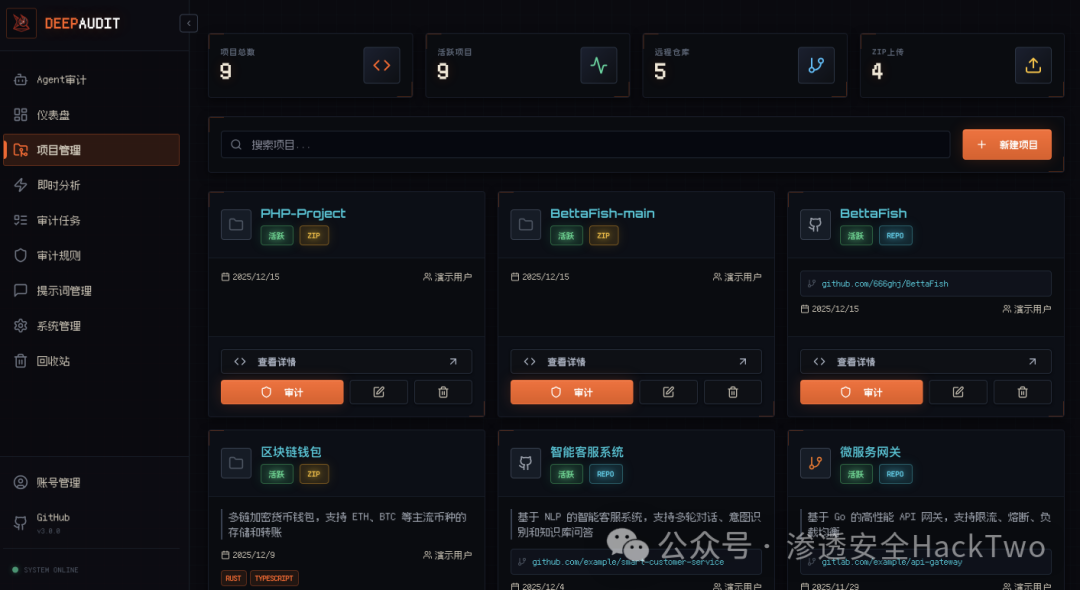Open the 审计规则 panel
1080x590 pixels.
click(62, 255)
